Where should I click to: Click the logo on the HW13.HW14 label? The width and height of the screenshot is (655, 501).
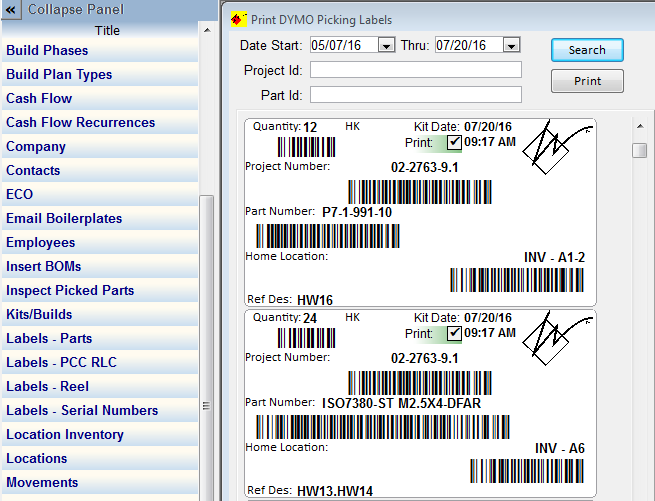pos(557,338)
